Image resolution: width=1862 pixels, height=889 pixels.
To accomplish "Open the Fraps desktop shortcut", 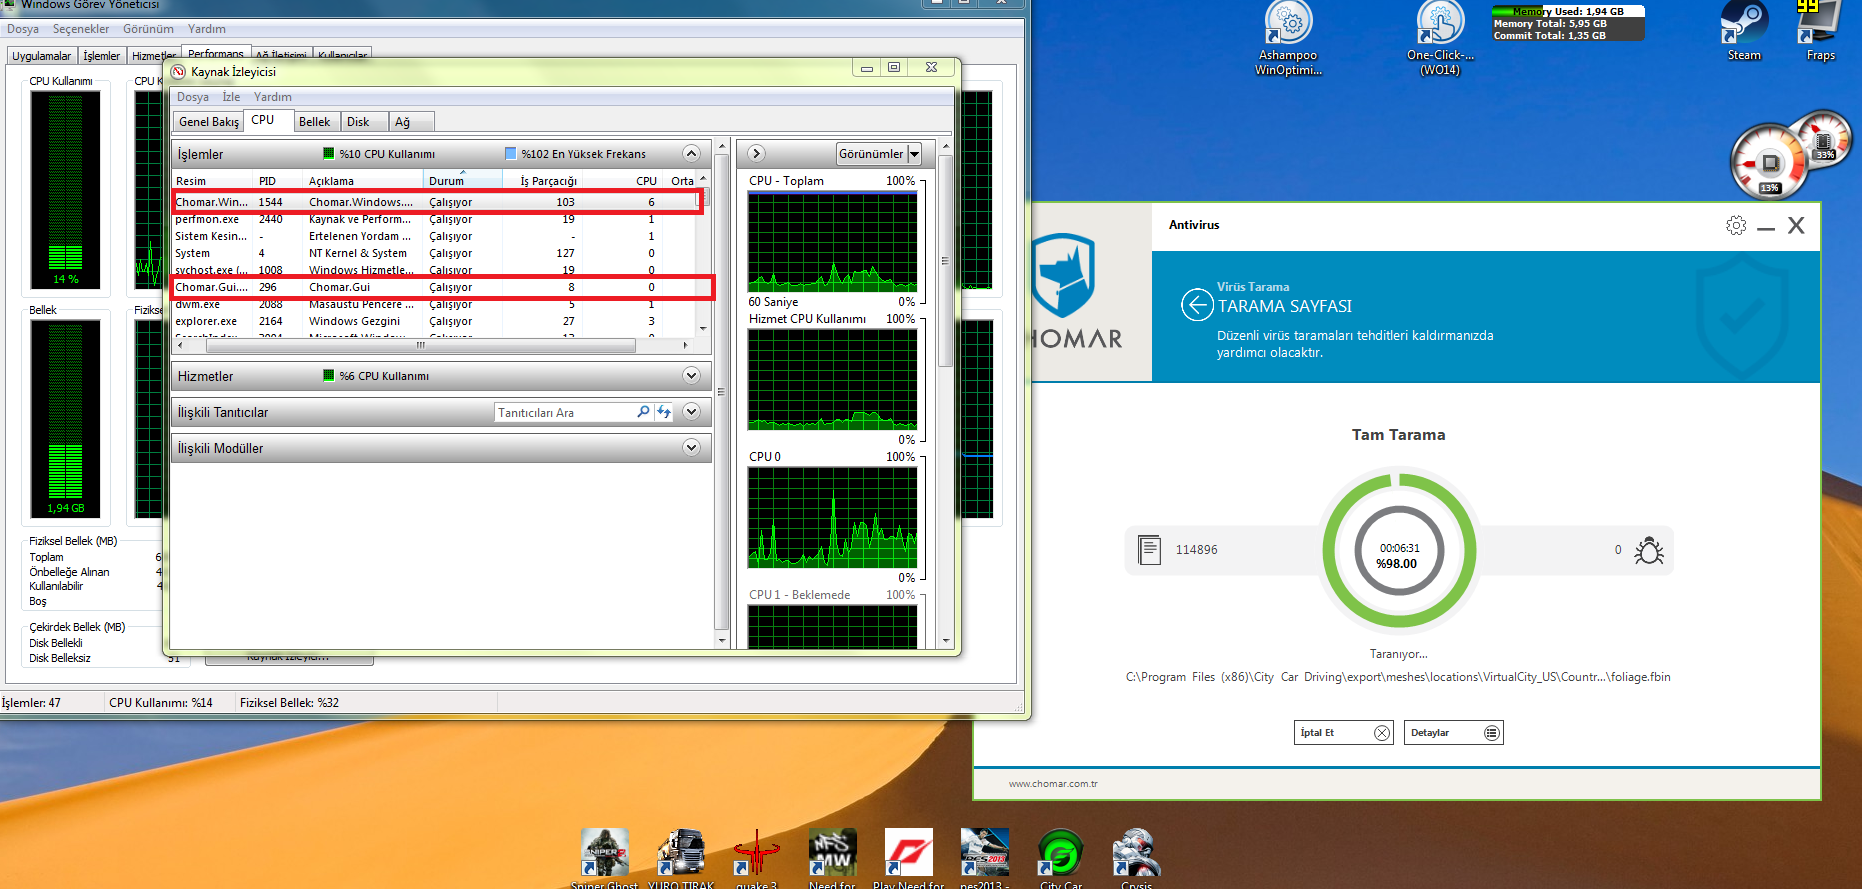I will [x=1820, y=31].
